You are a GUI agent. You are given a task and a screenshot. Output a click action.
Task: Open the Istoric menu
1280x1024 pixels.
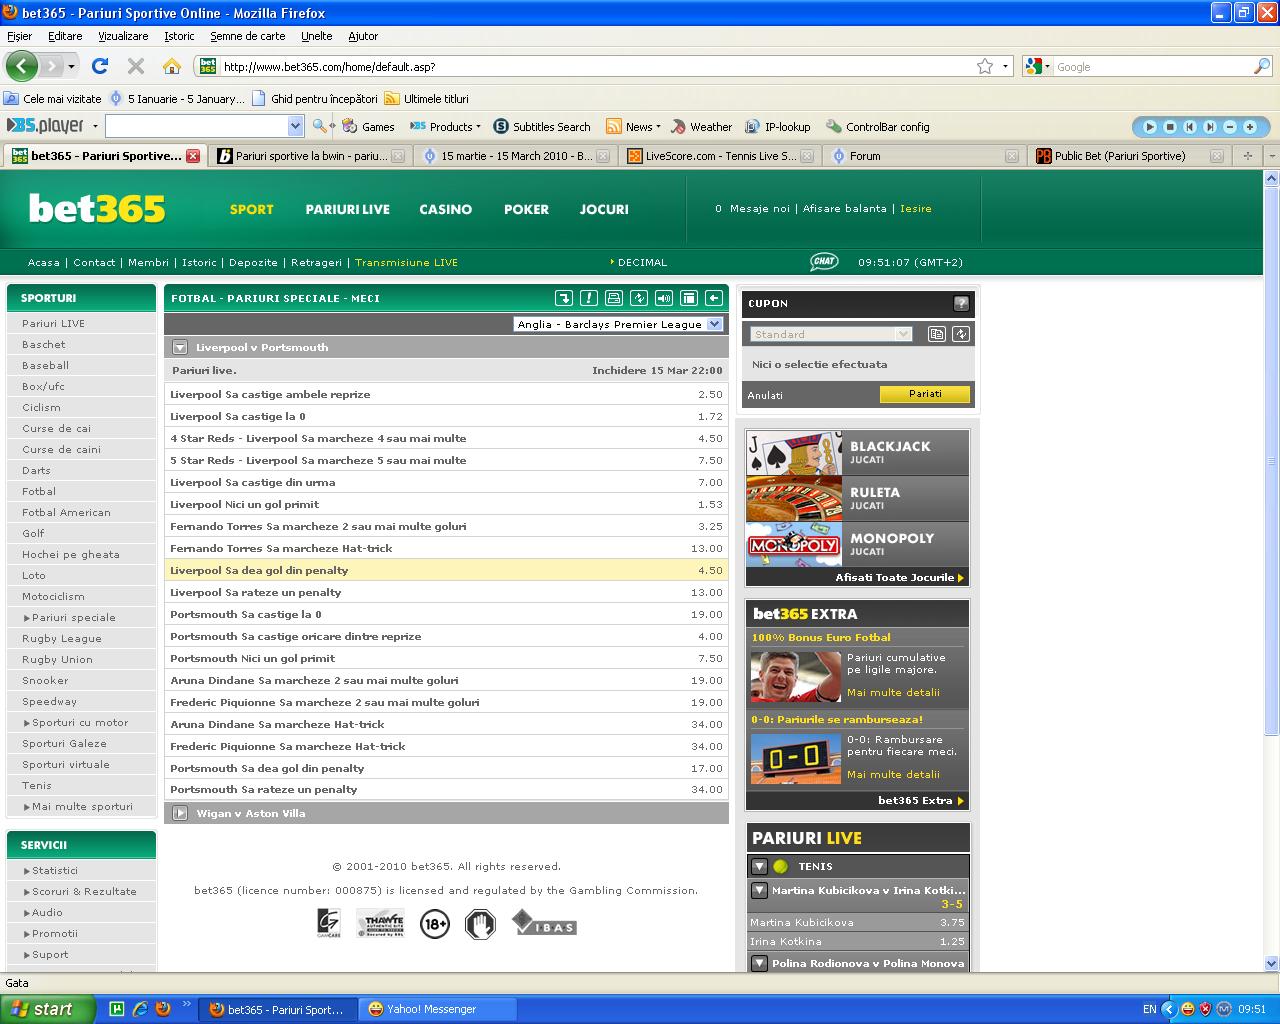tap(179, 36)
